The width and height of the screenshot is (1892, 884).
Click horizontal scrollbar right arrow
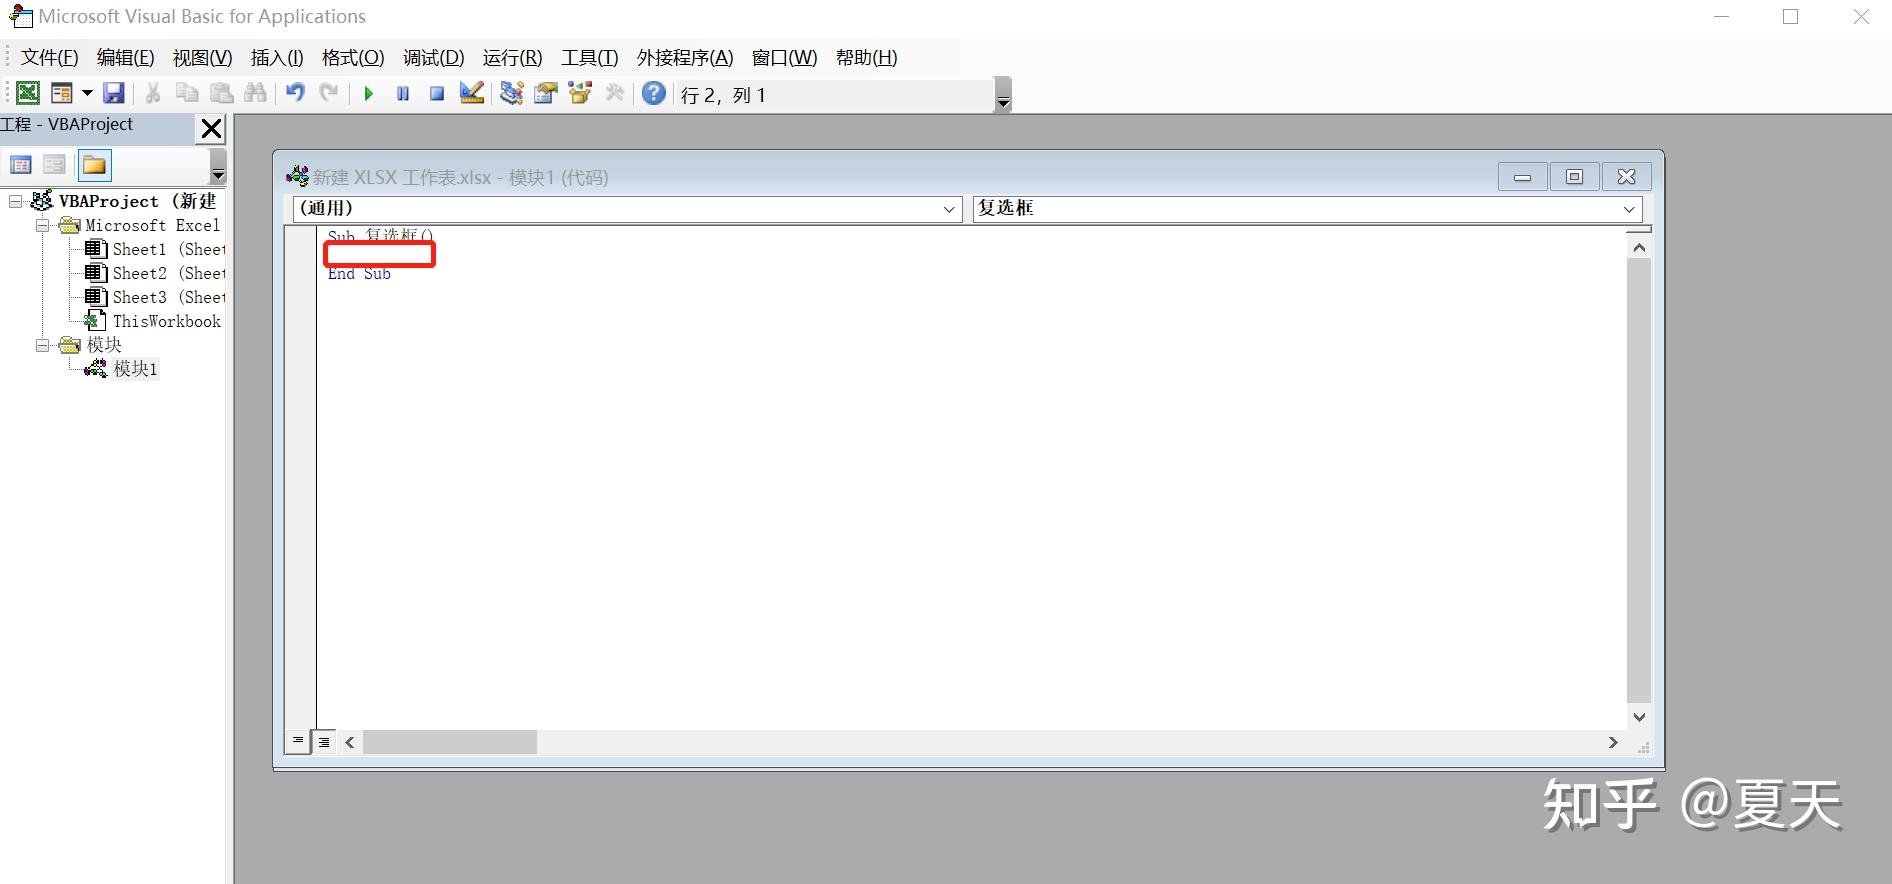click(1613, 742)
